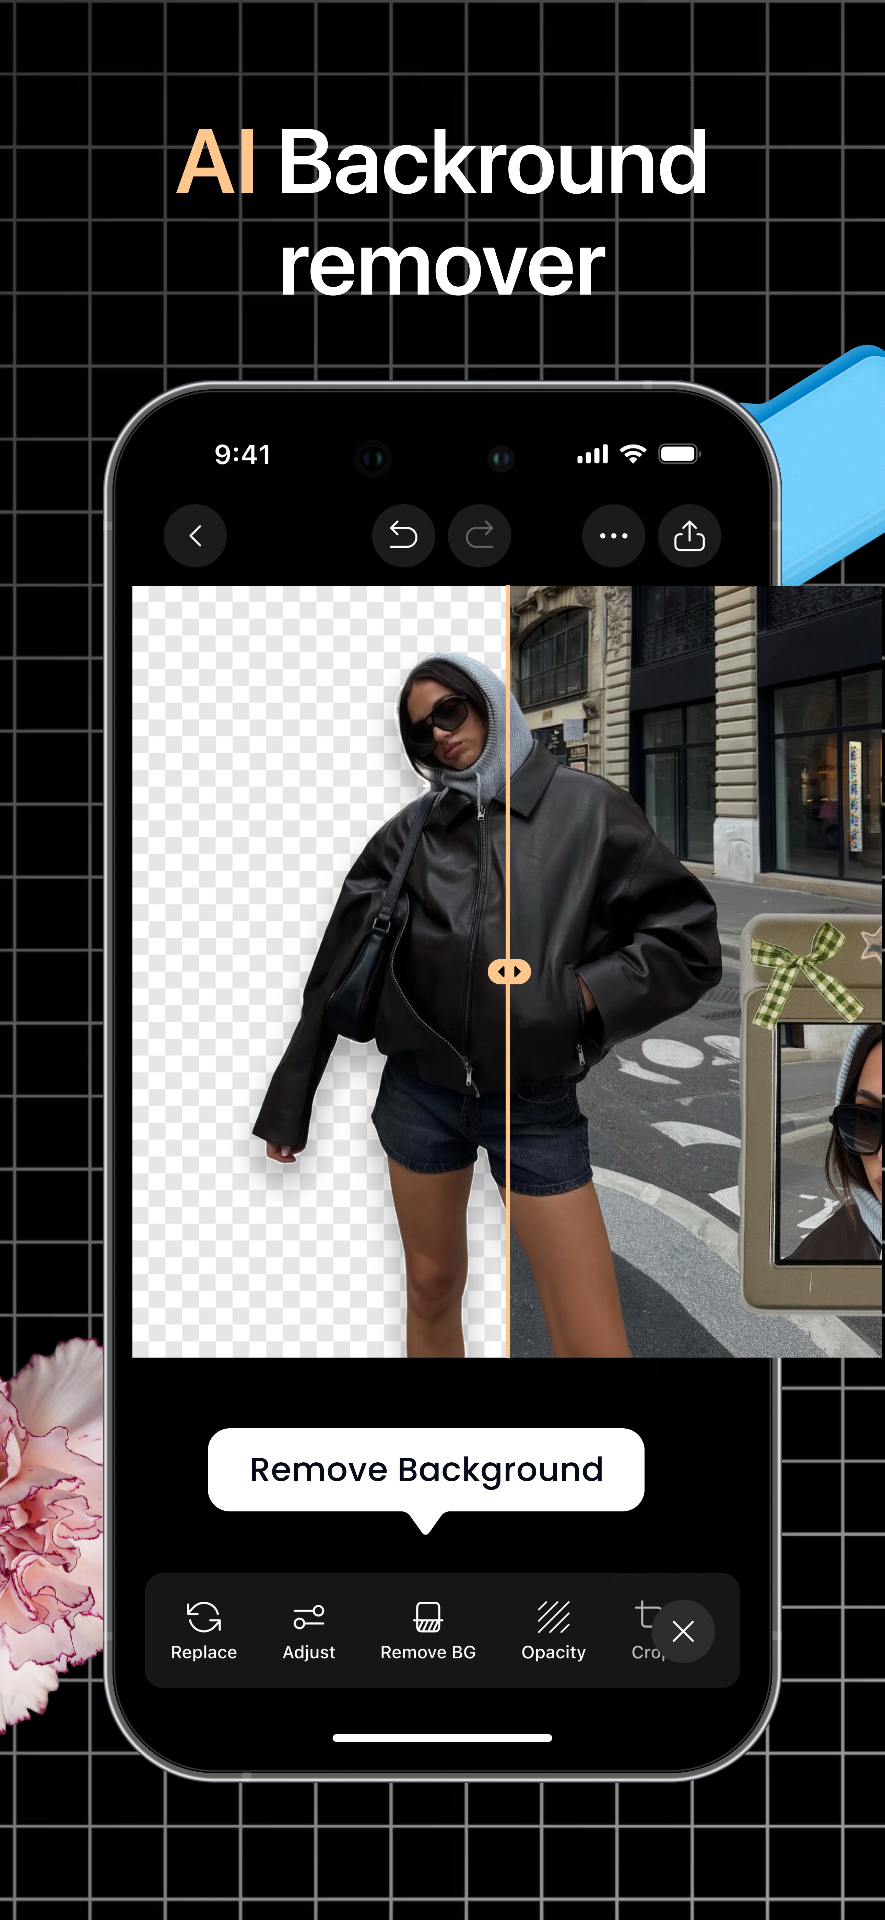Select the Replace tool
885x1920 pixels.
pos(204,1631)
